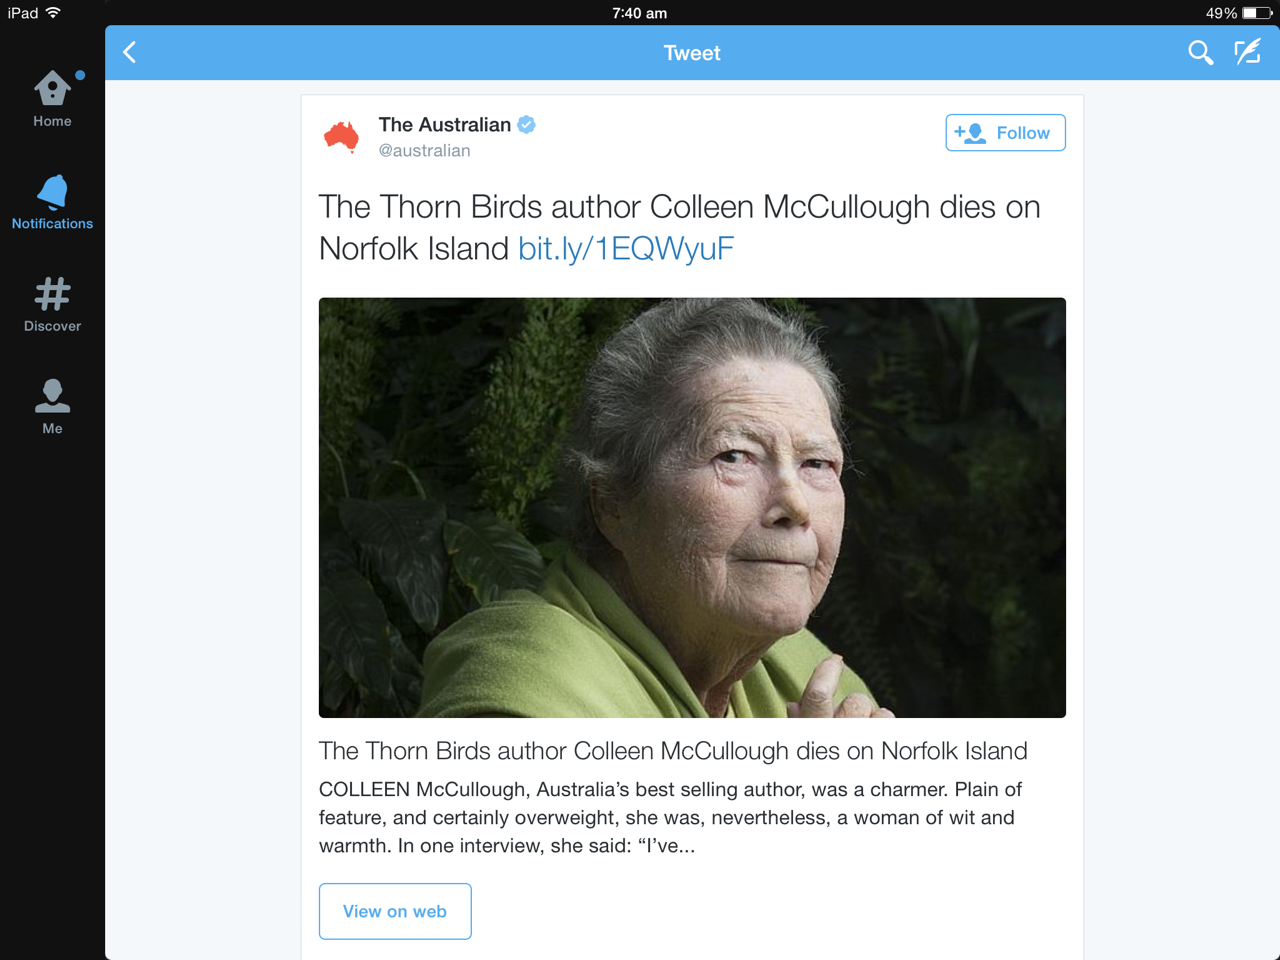Tap the battery icon in the status bar

click(x=1257, y=13)
